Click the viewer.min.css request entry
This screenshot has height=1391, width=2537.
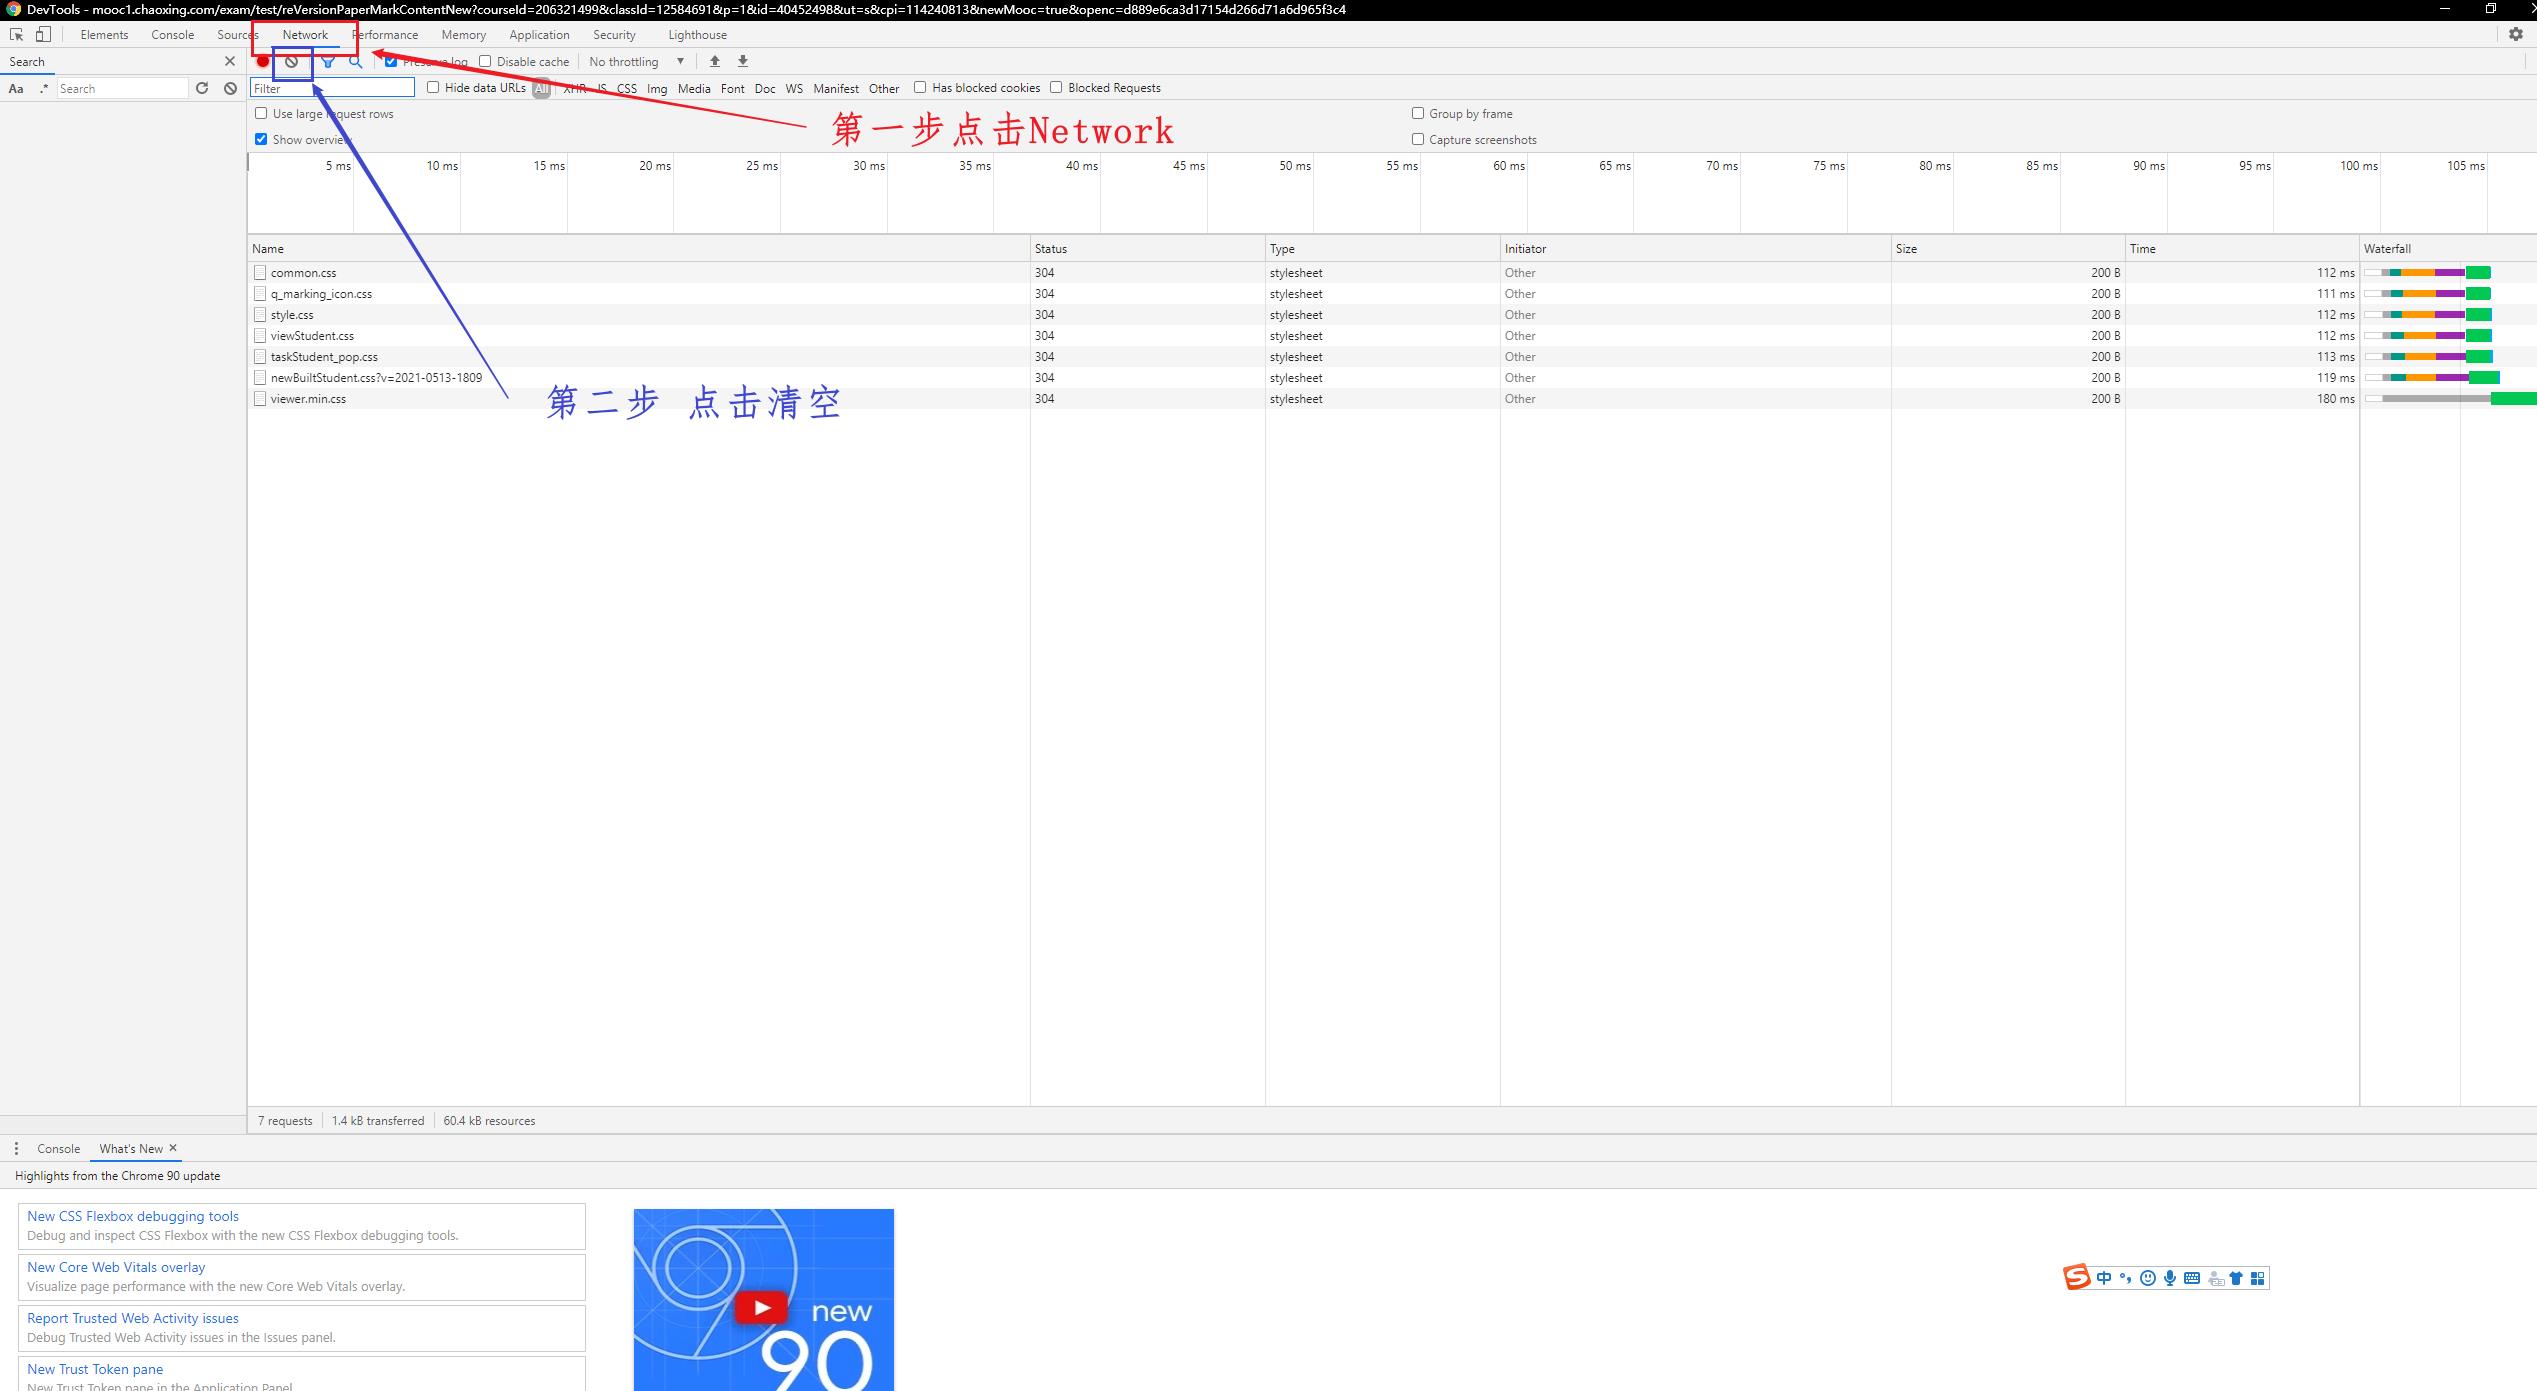pyautogui.click(x=308, y=397)
